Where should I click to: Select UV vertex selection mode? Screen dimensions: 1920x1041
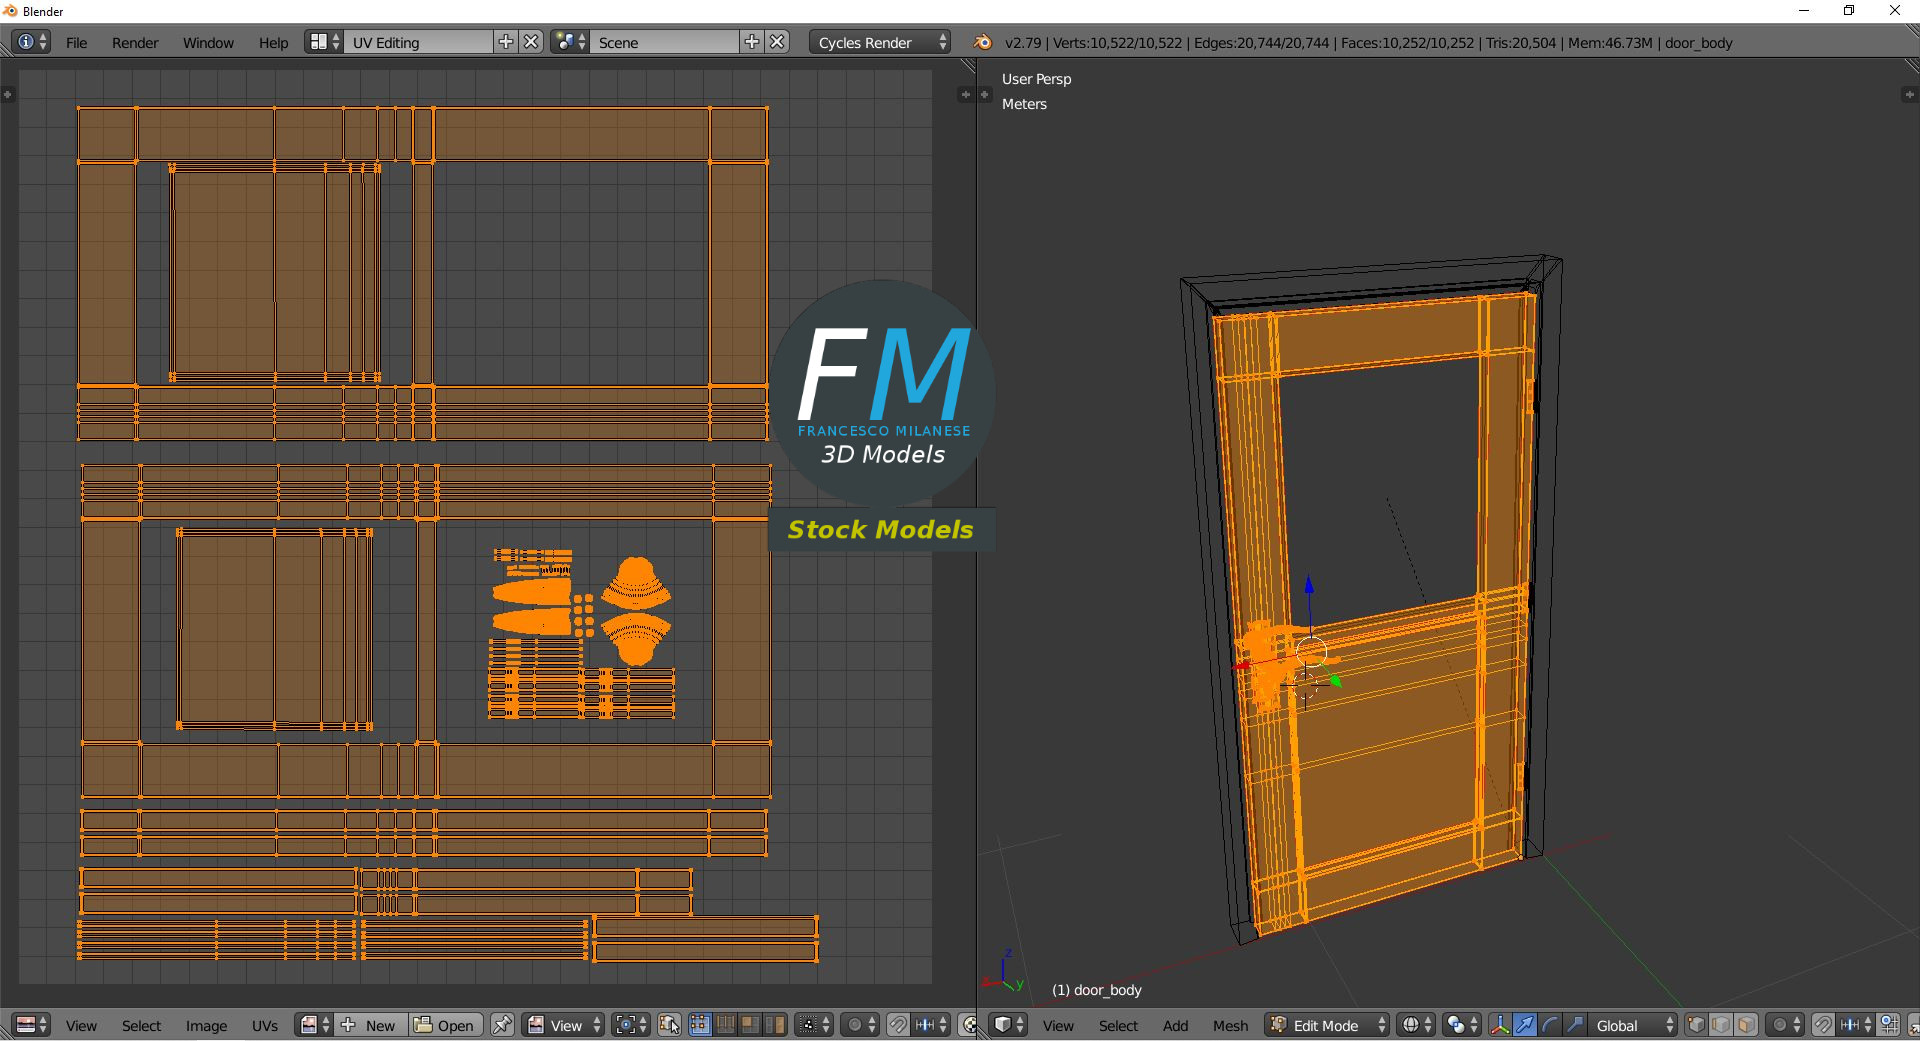(700, 1025)
